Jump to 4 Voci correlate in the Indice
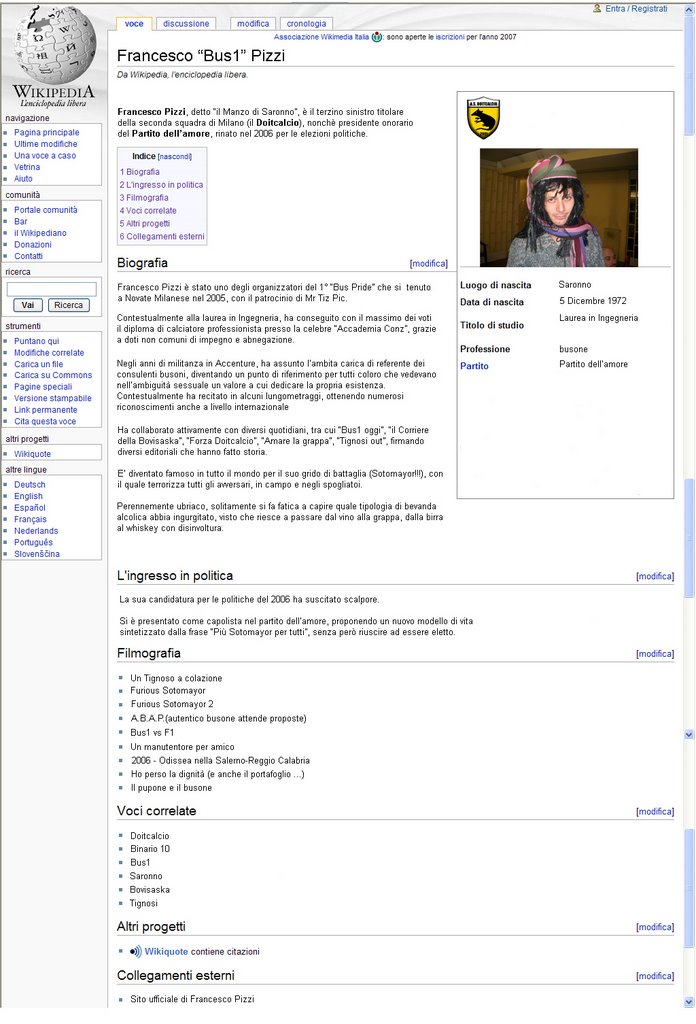Image resolution: width=696 pixels, height=1024 pixels. pyautogui.click(x=148, y=211)
